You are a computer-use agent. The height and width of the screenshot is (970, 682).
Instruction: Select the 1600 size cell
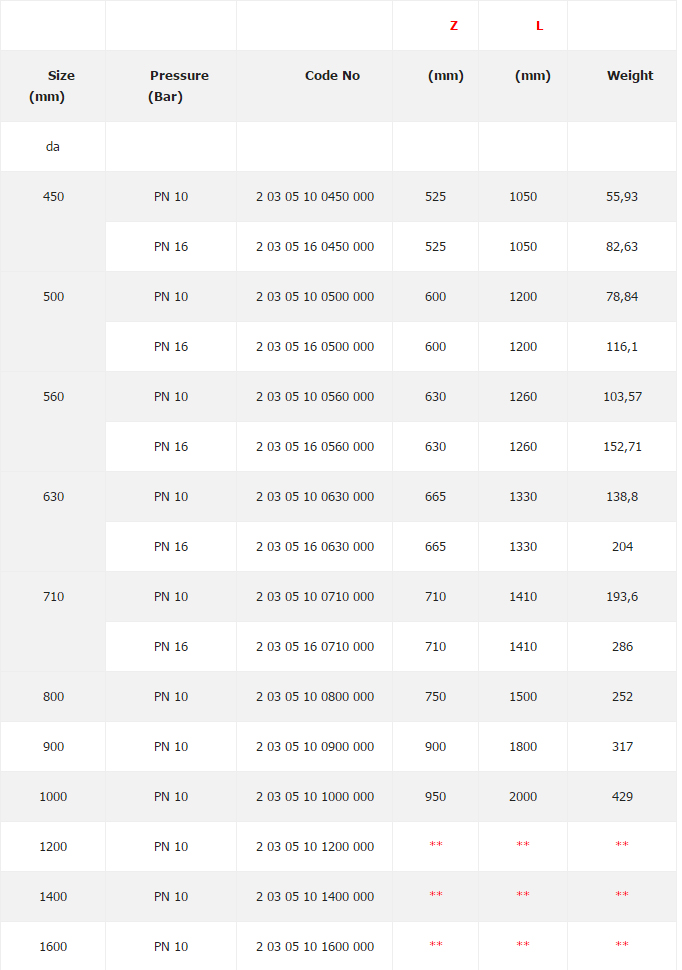(54, 947)
